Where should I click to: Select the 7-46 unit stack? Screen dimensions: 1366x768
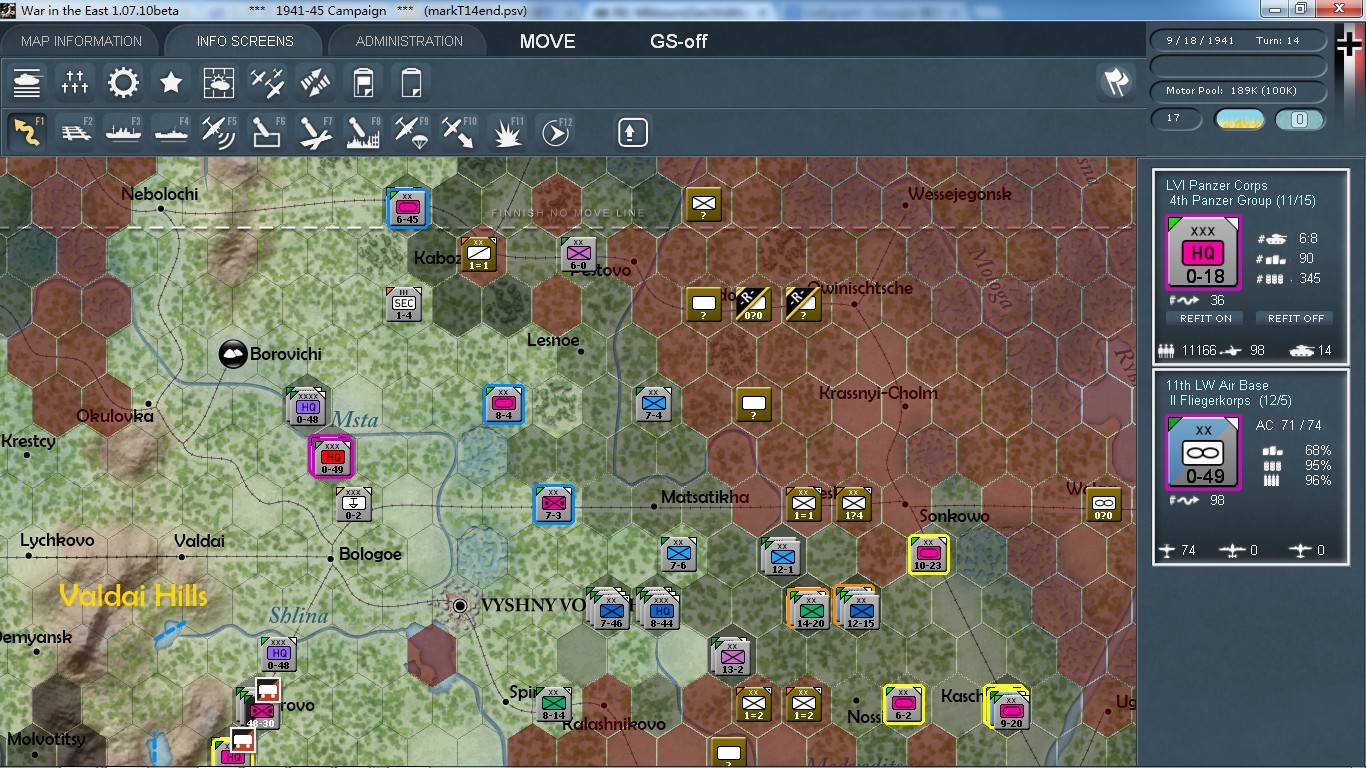tap(609, 609)
